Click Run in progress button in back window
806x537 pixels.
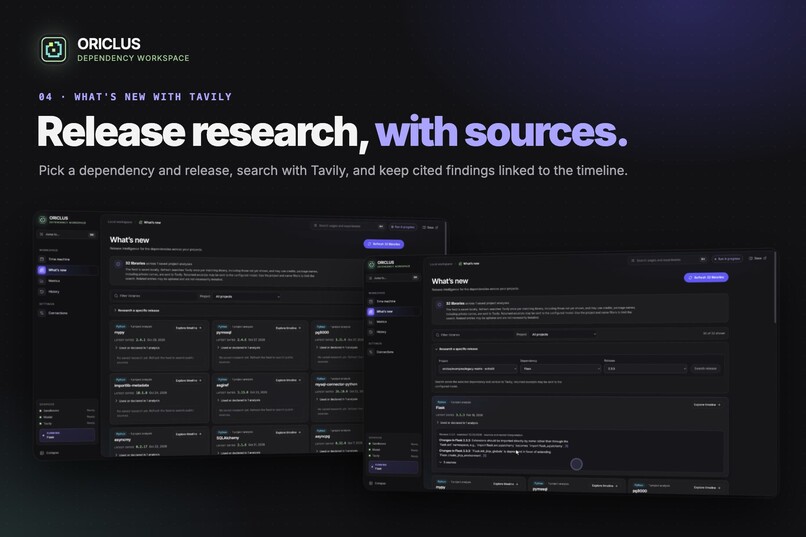coord(402,227)
